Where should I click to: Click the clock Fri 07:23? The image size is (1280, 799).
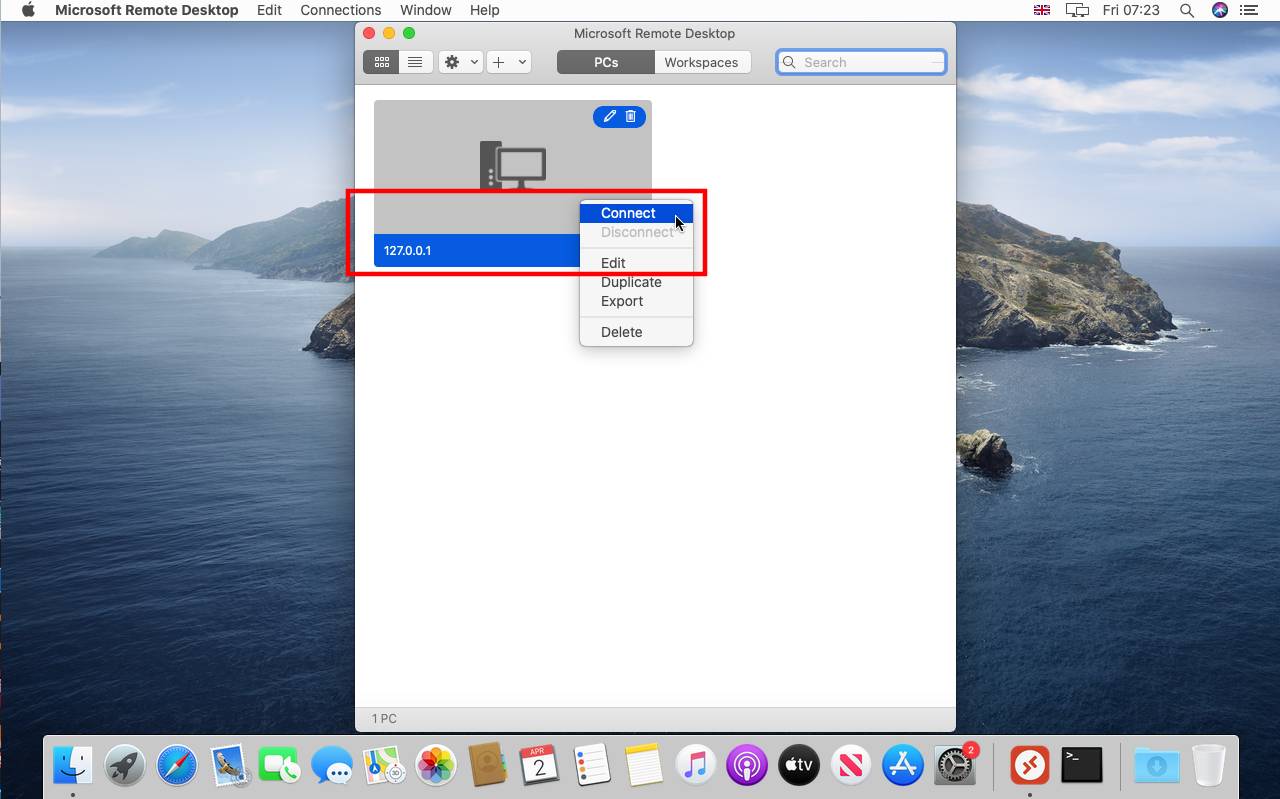pos(1131,10)
